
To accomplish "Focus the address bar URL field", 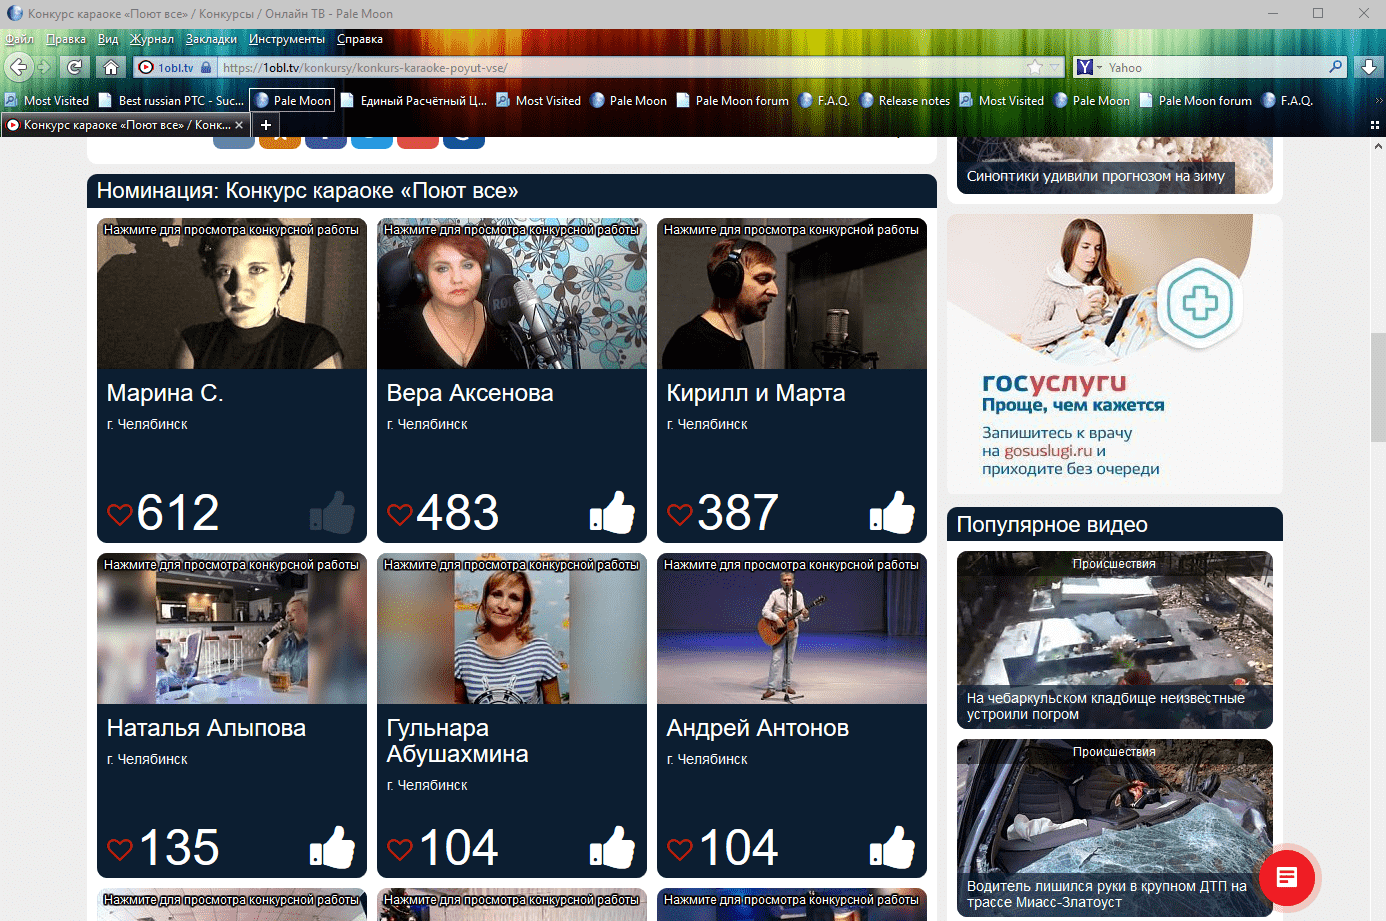I will [x=620, y=67].
